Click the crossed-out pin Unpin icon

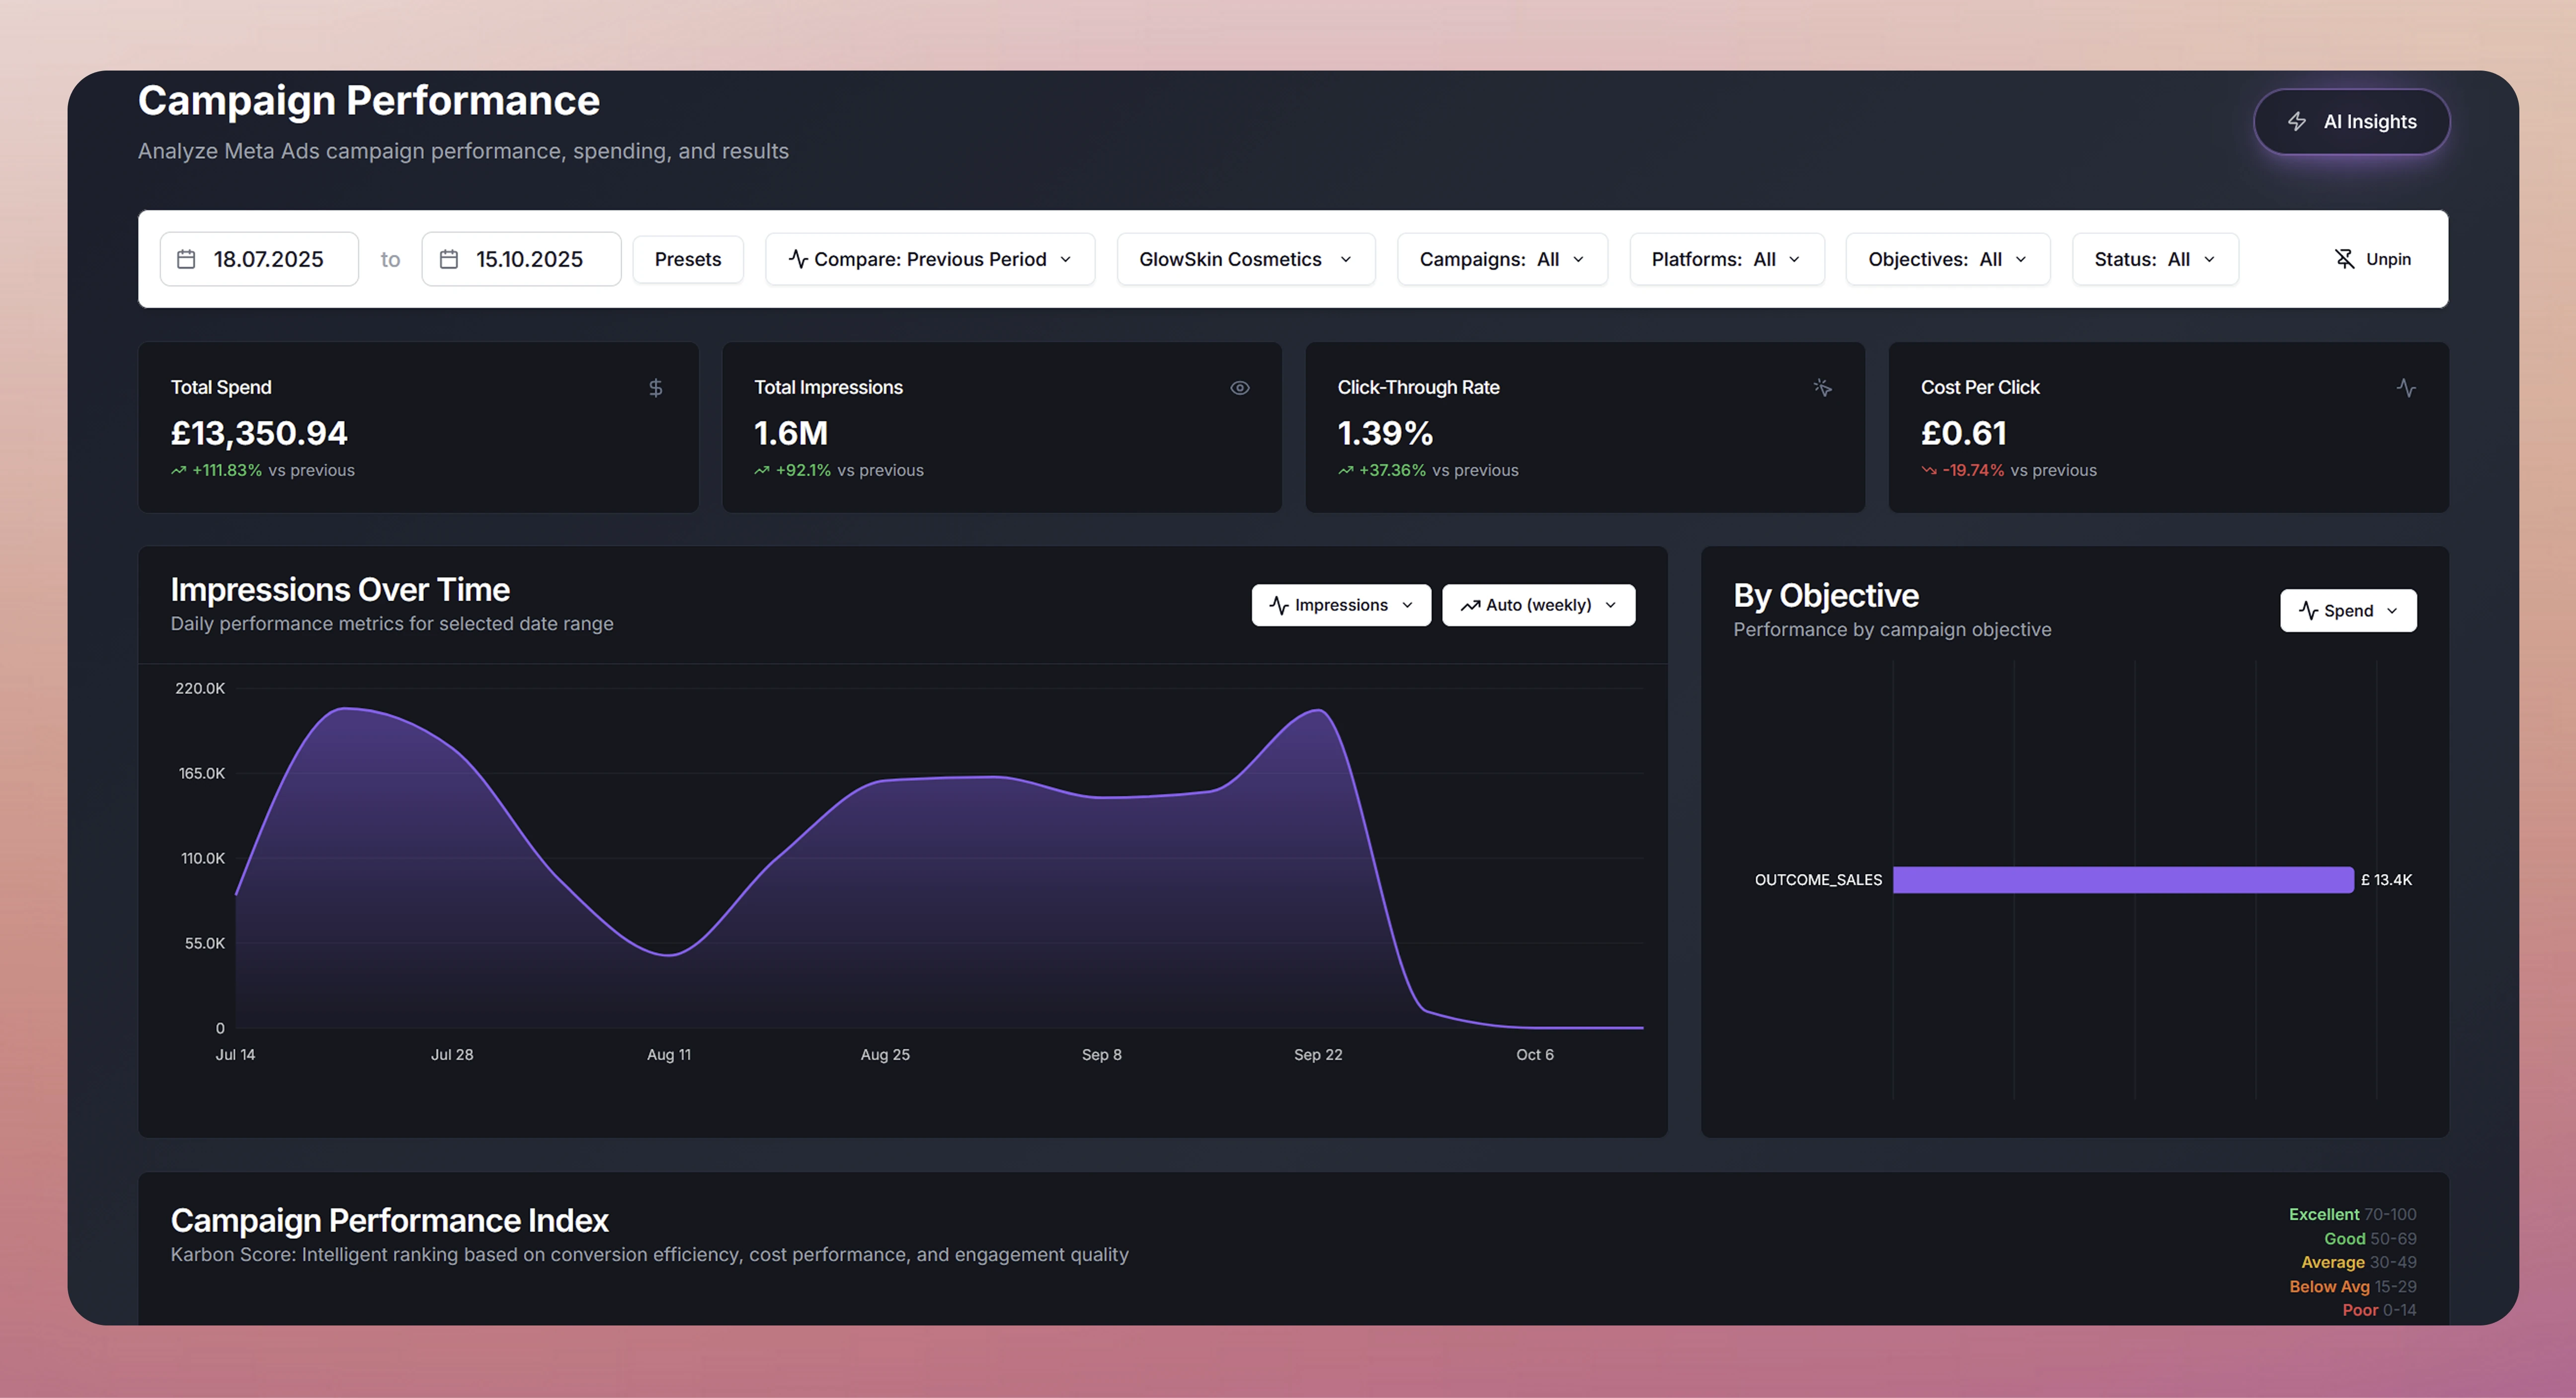pos(2344,259)
